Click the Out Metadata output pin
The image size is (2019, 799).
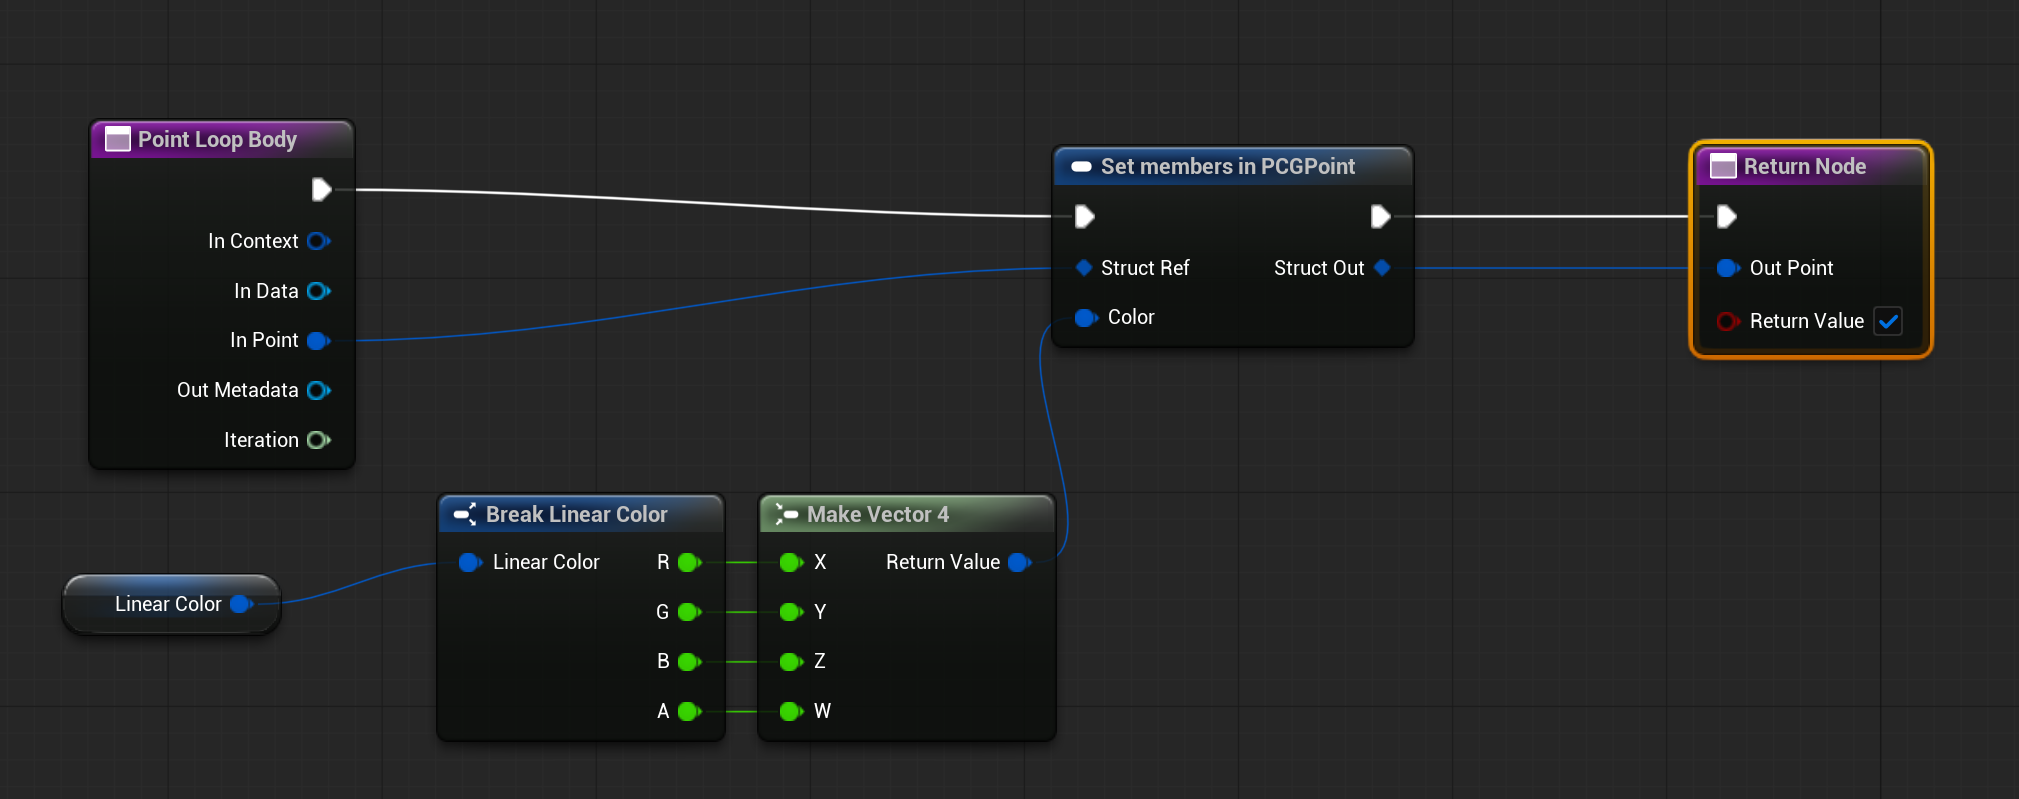click(x=318, y=390)
